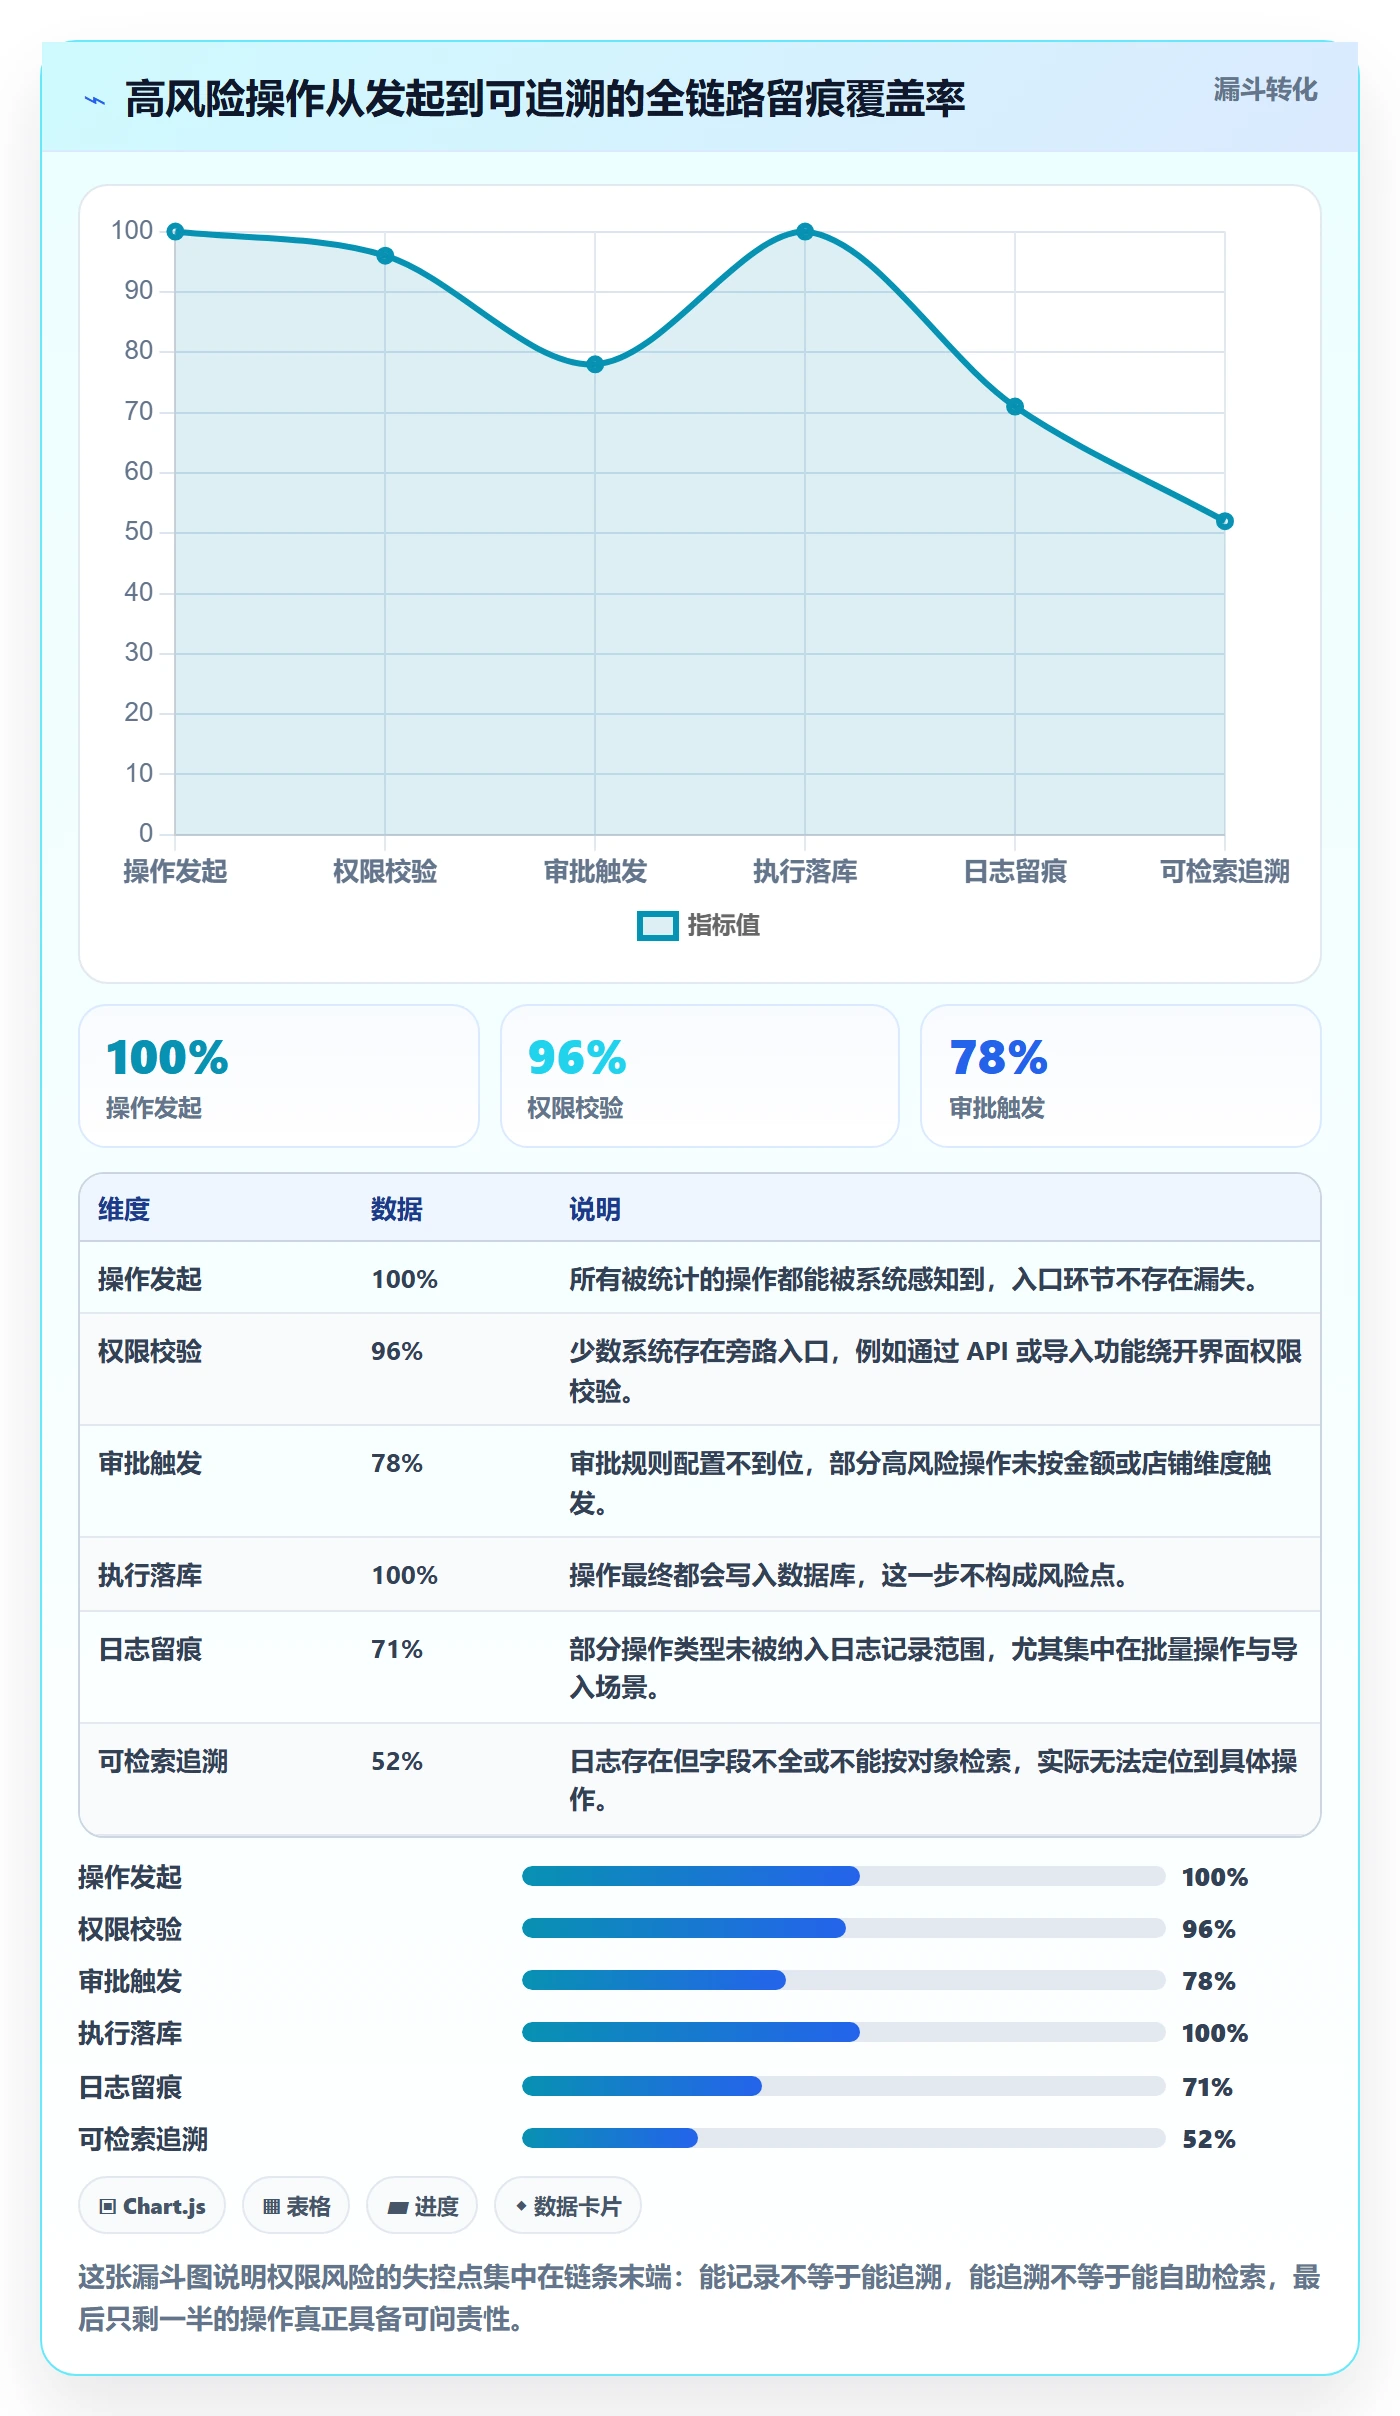This screenshot has height=2416, width=1400.
Task: Click the 执行落库 peak point on the chart
Action: pyautogui.click(x=805, y=232)
